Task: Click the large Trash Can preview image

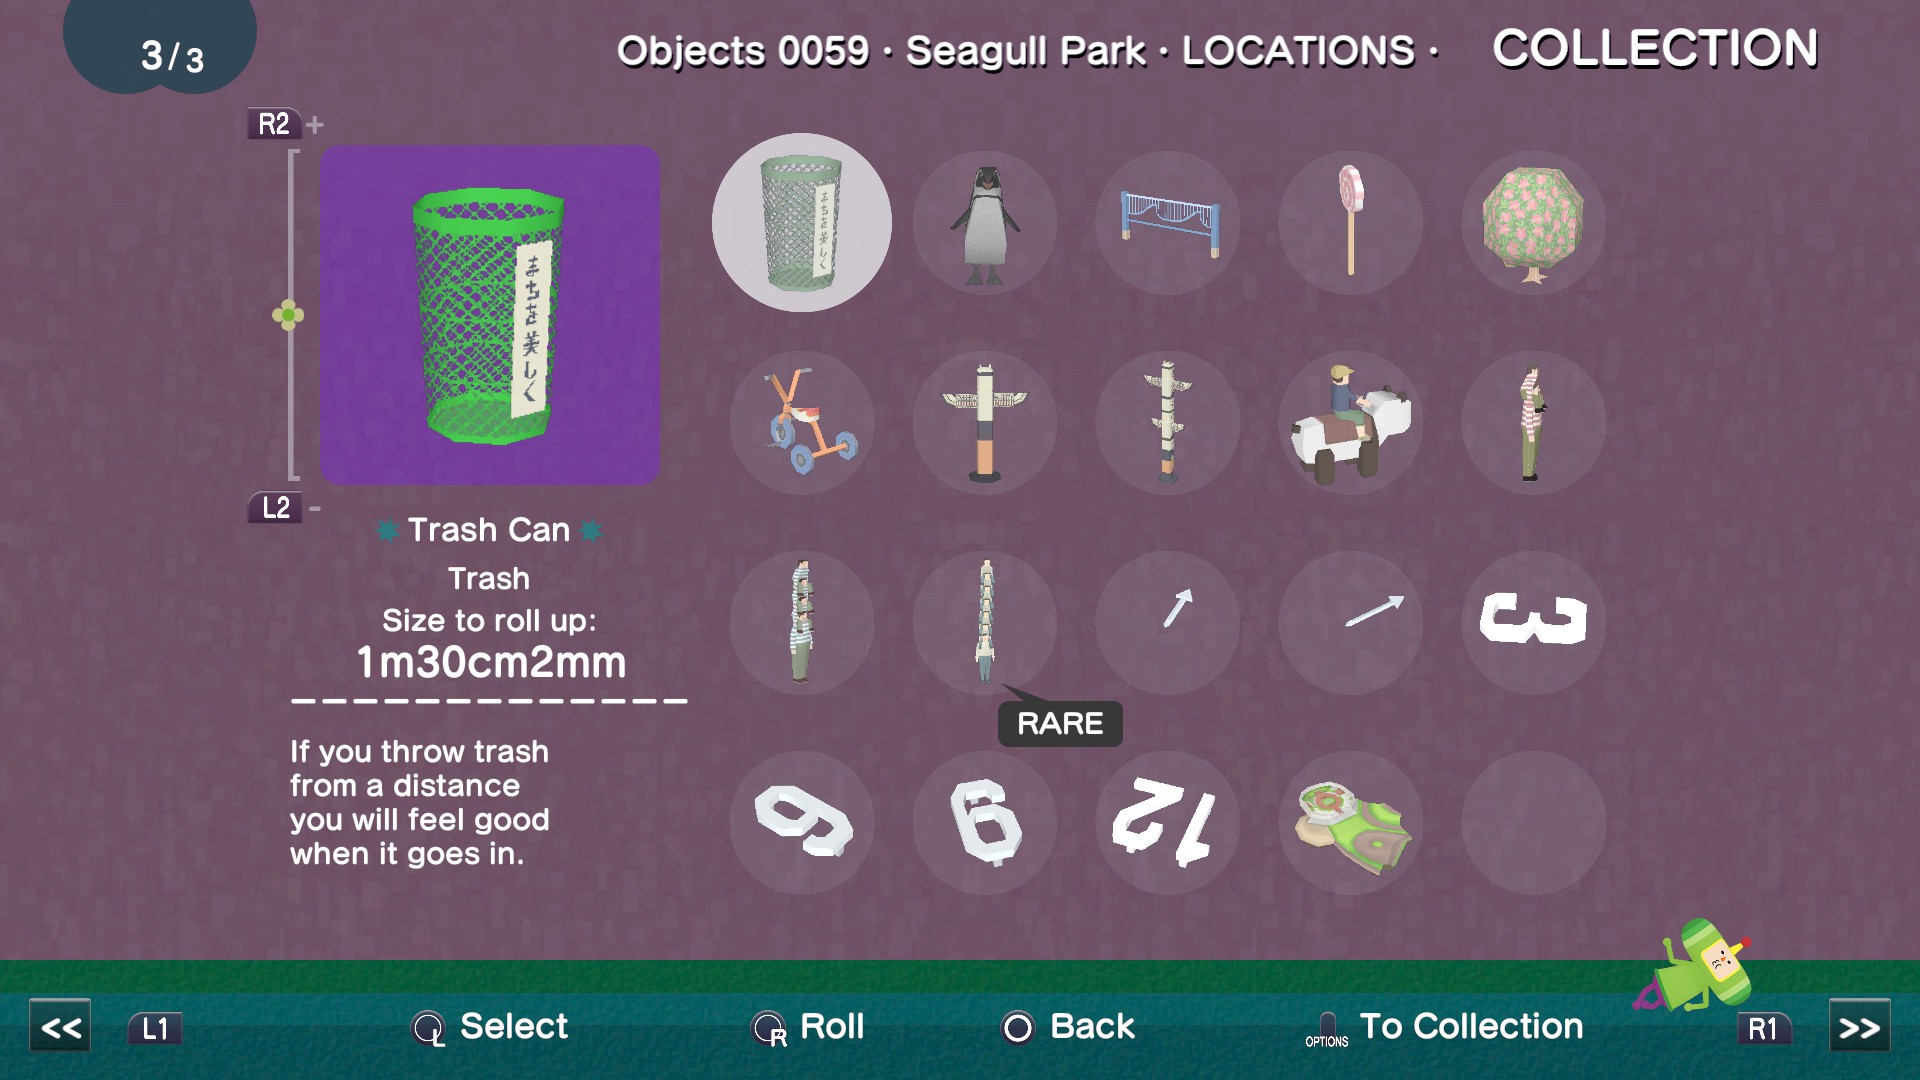Action: [490, 315]
